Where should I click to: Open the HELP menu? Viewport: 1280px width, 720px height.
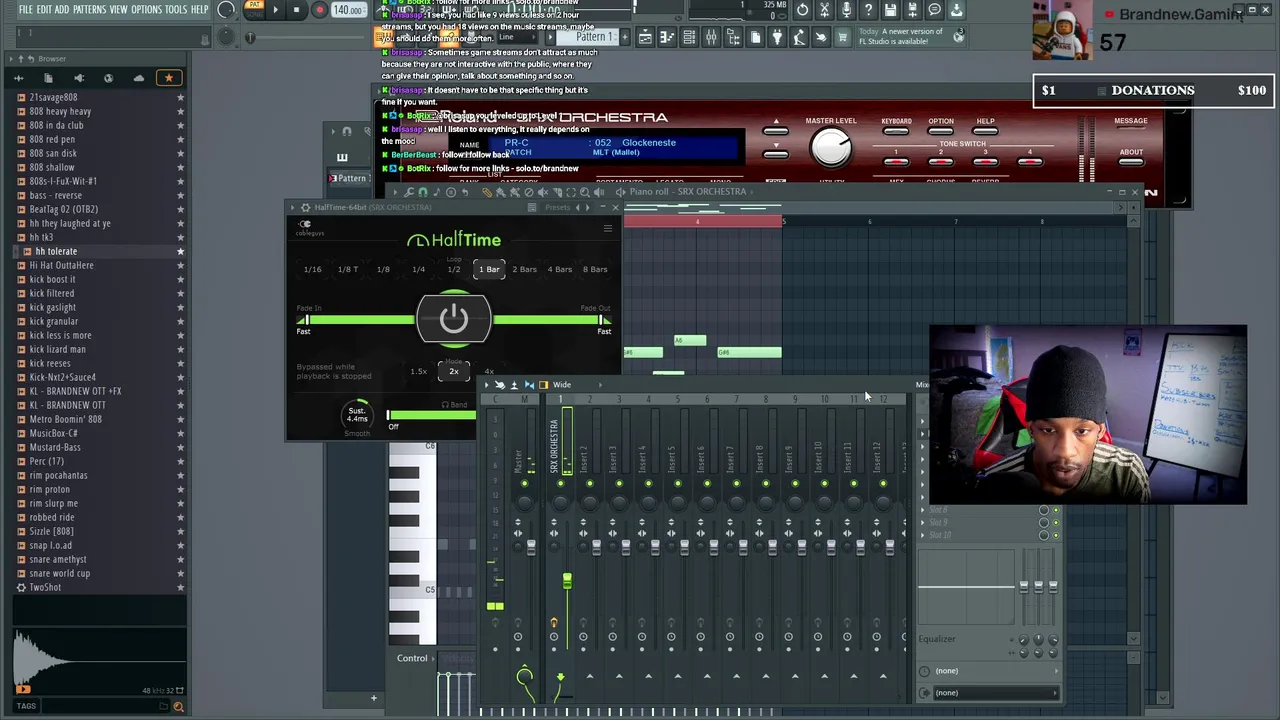click(x=200, y=10)
